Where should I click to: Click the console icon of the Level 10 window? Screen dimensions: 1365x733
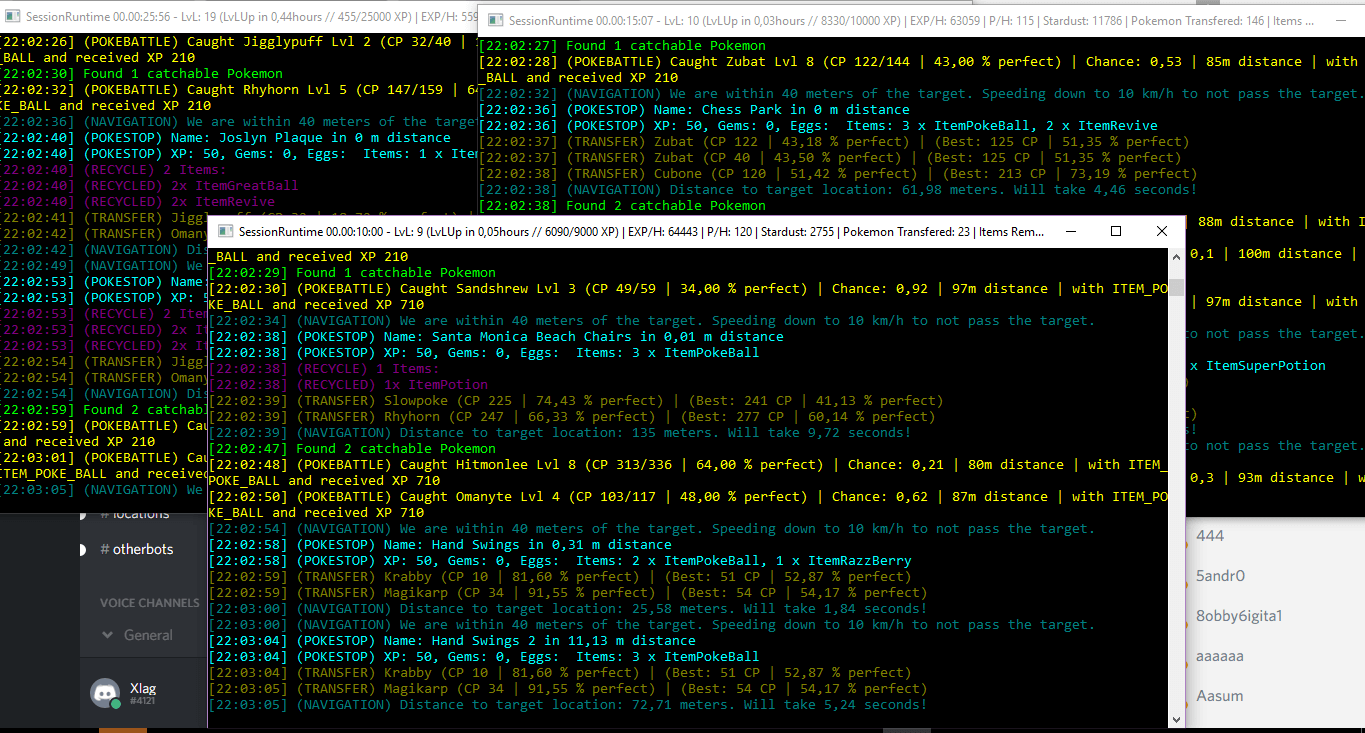tap(495, 20)
